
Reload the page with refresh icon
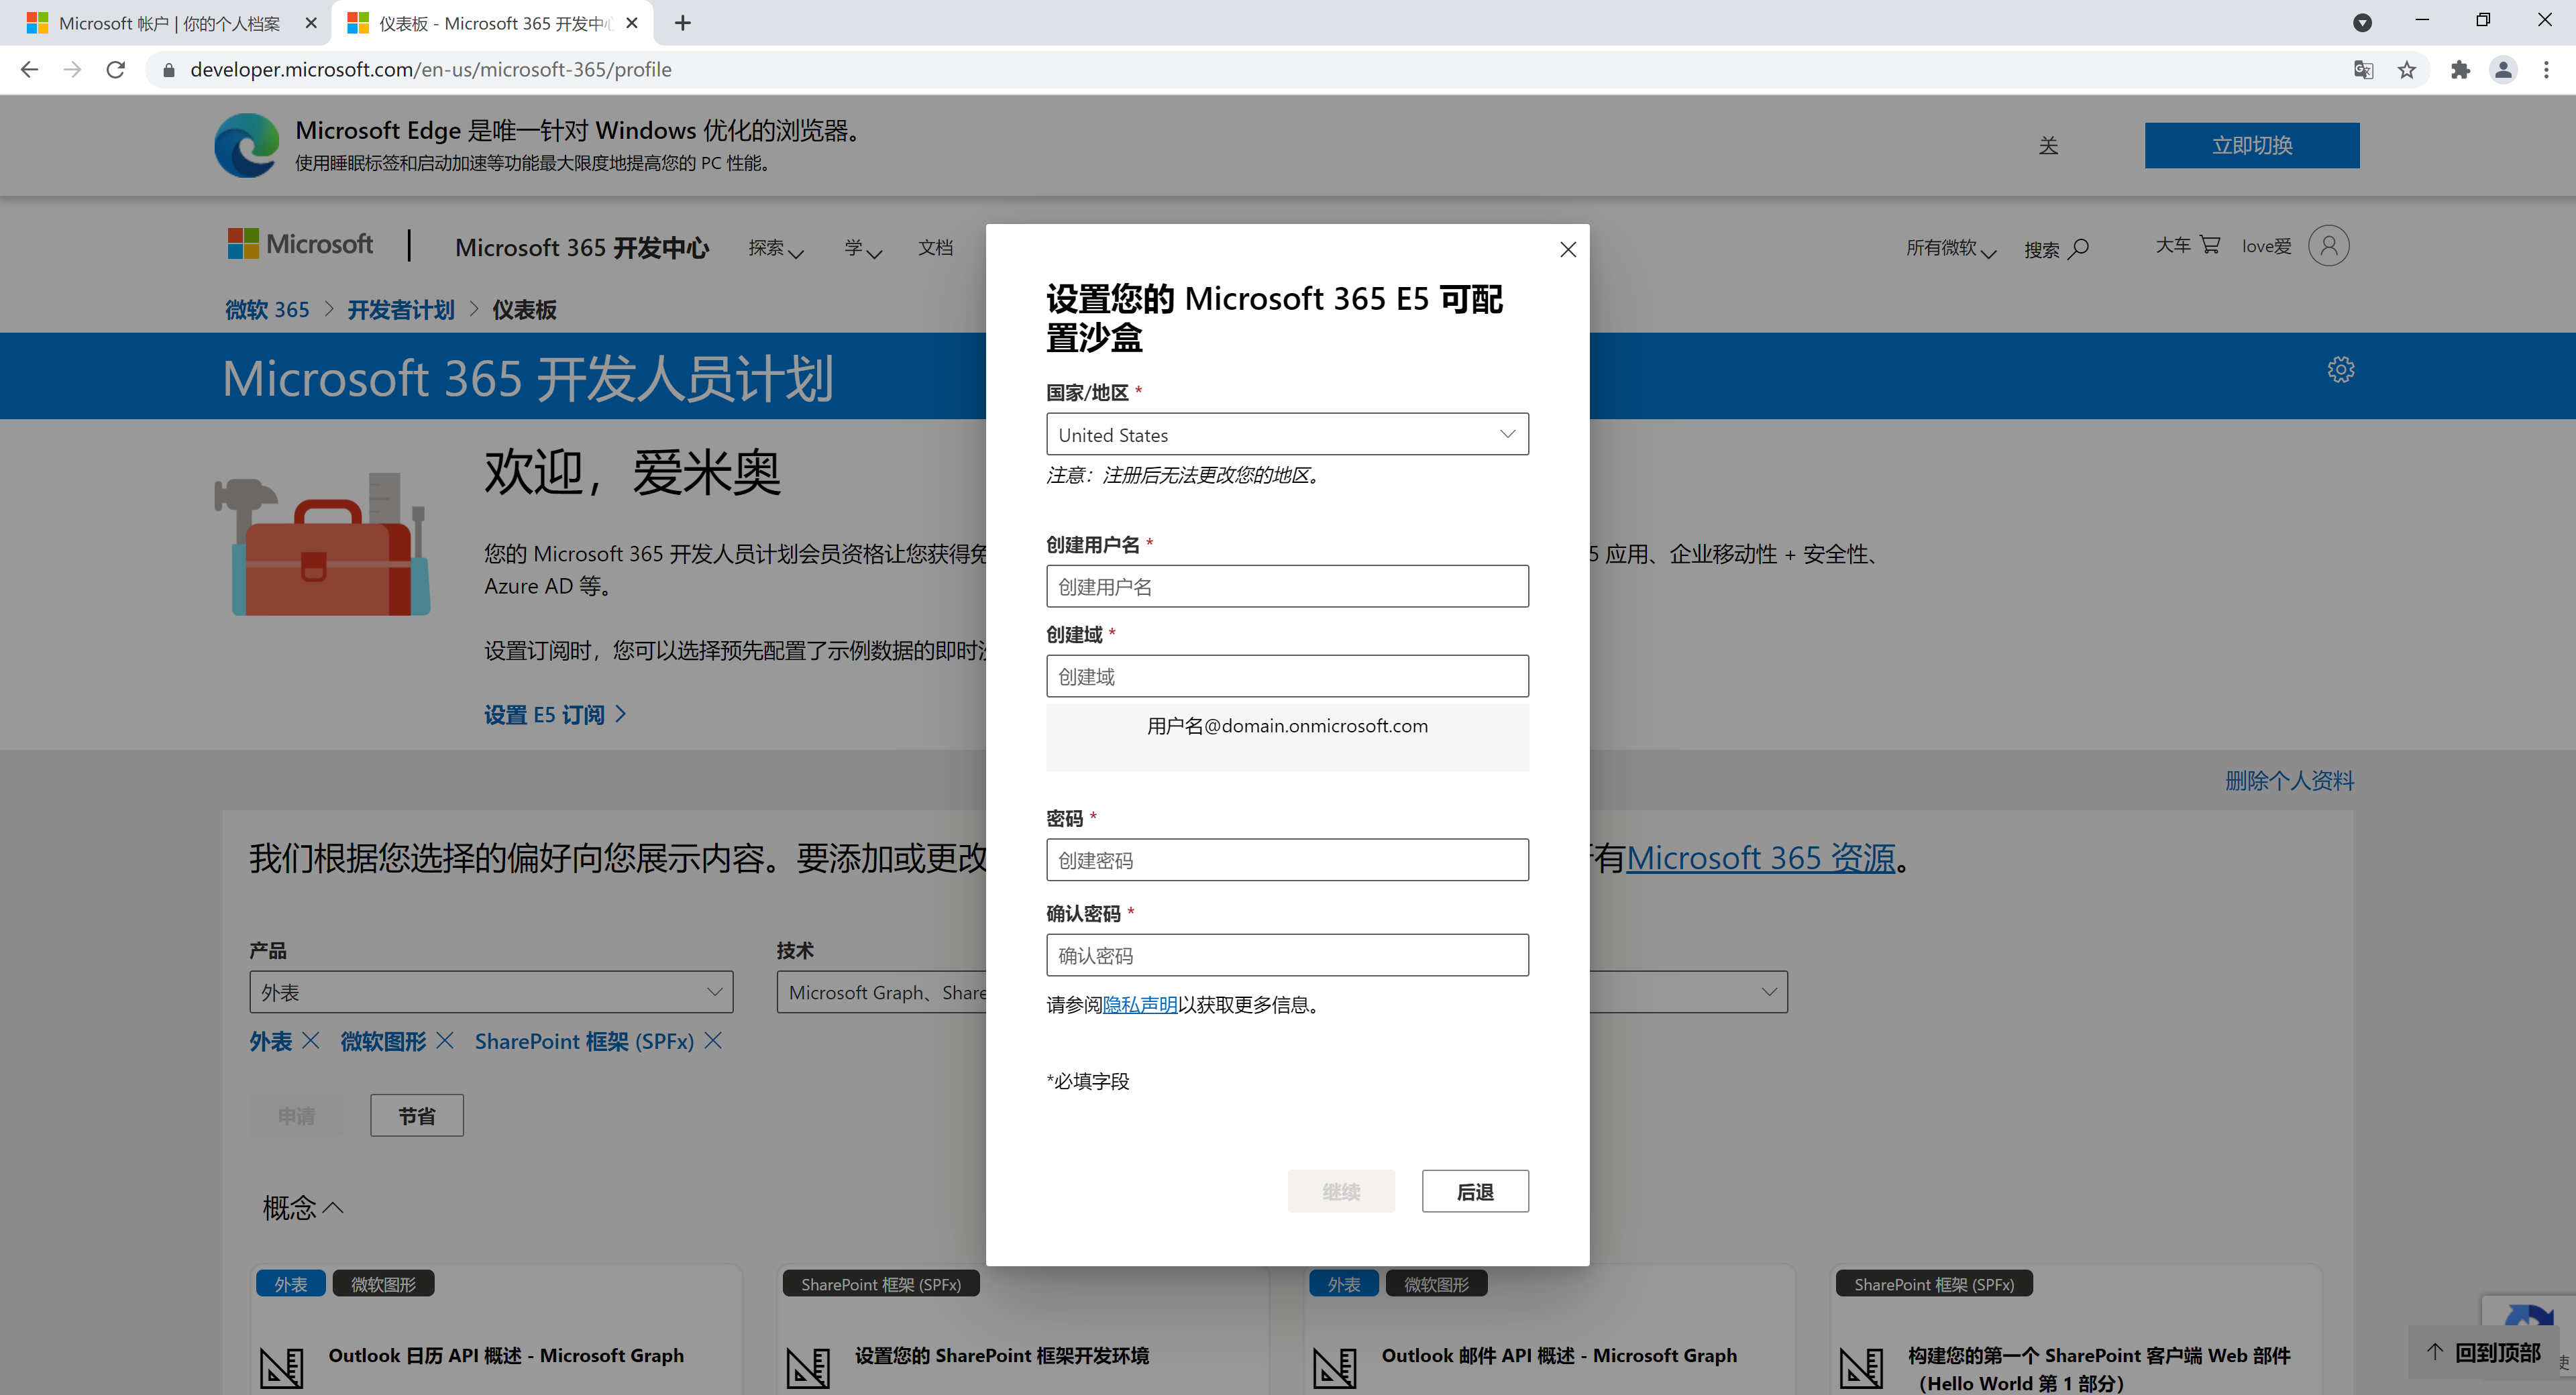coord(116,70)
